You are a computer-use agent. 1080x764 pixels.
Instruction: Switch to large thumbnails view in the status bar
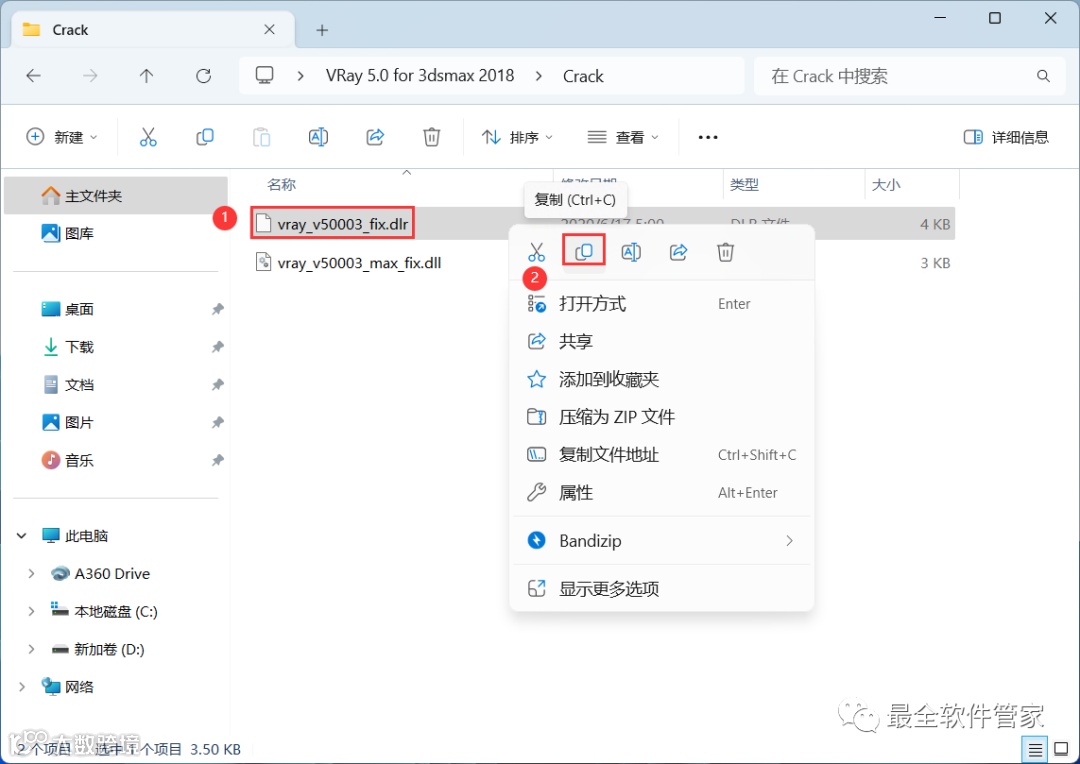[1061, 750]
